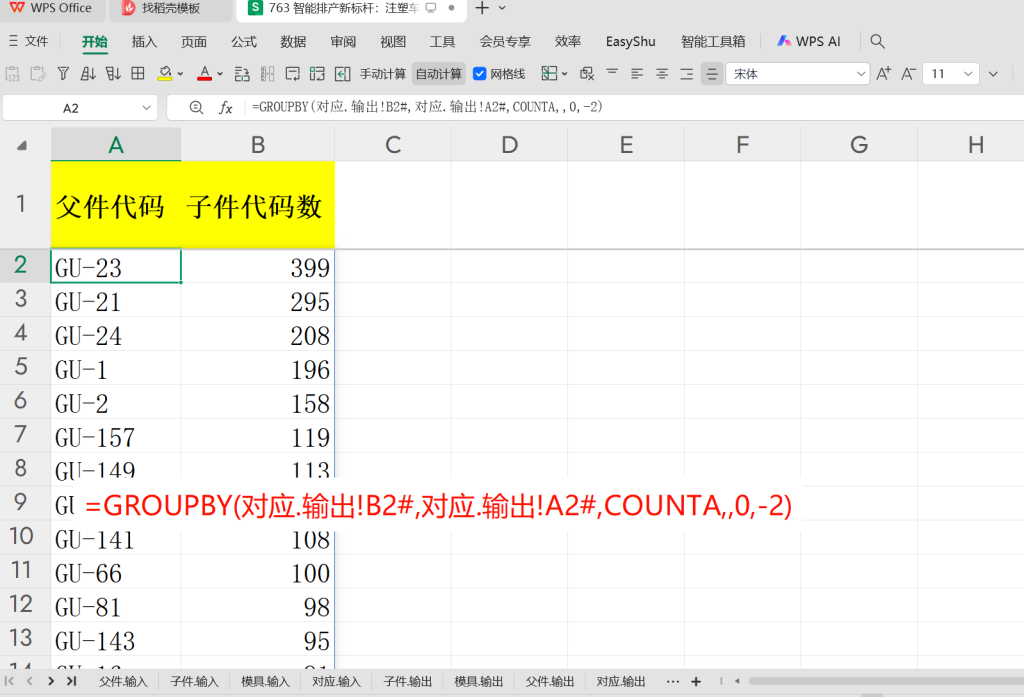Click the clear format icon
This screenshot has width=1024, height=697.
point(587,74)
